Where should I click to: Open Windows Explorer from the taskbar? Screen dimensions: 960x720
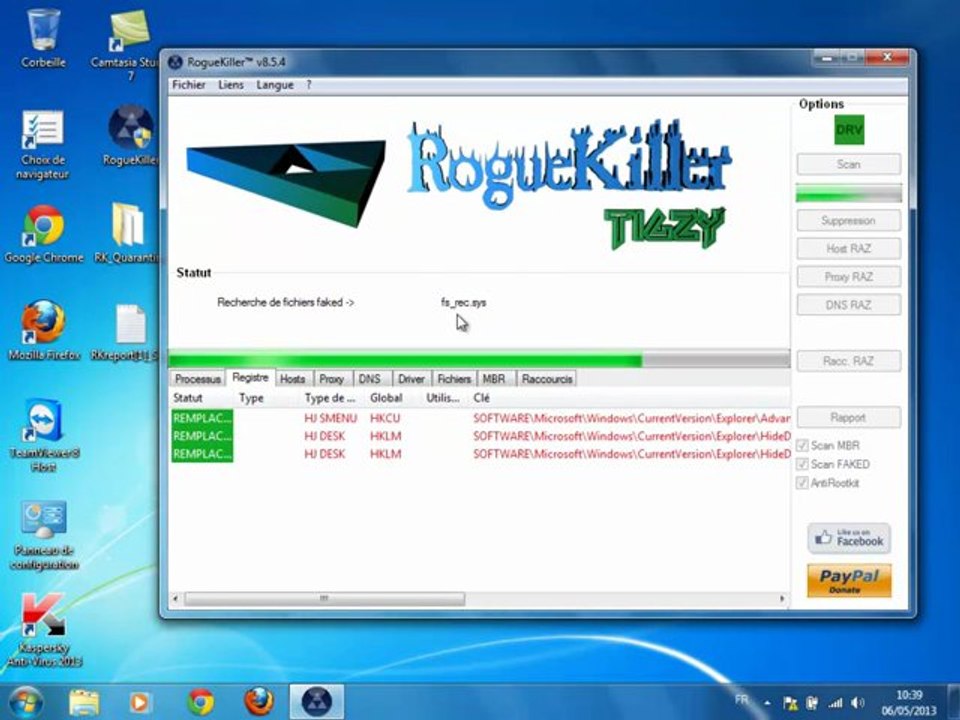click(x=84, y=702)
